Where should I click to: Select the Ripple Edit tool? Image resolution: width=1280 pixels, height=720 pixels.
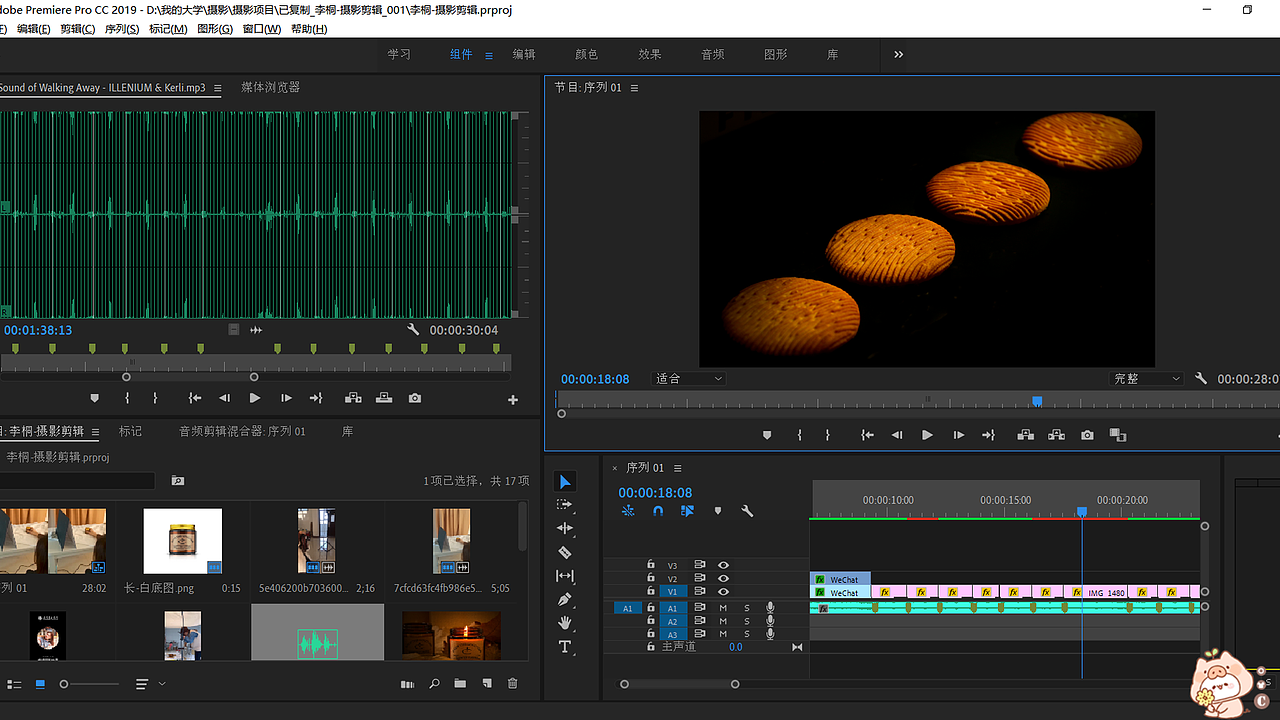(565, 528)
